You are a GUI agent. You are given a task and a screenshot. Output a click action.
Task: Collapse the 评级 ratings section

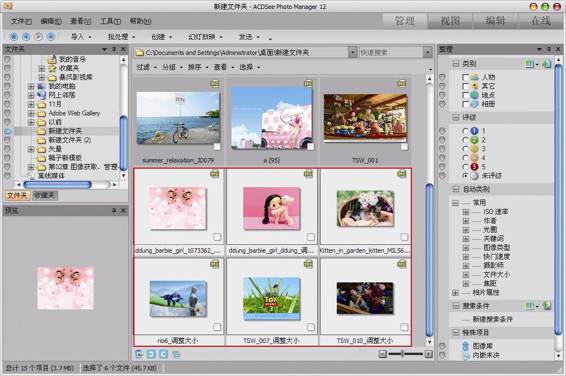coord(456,117)
